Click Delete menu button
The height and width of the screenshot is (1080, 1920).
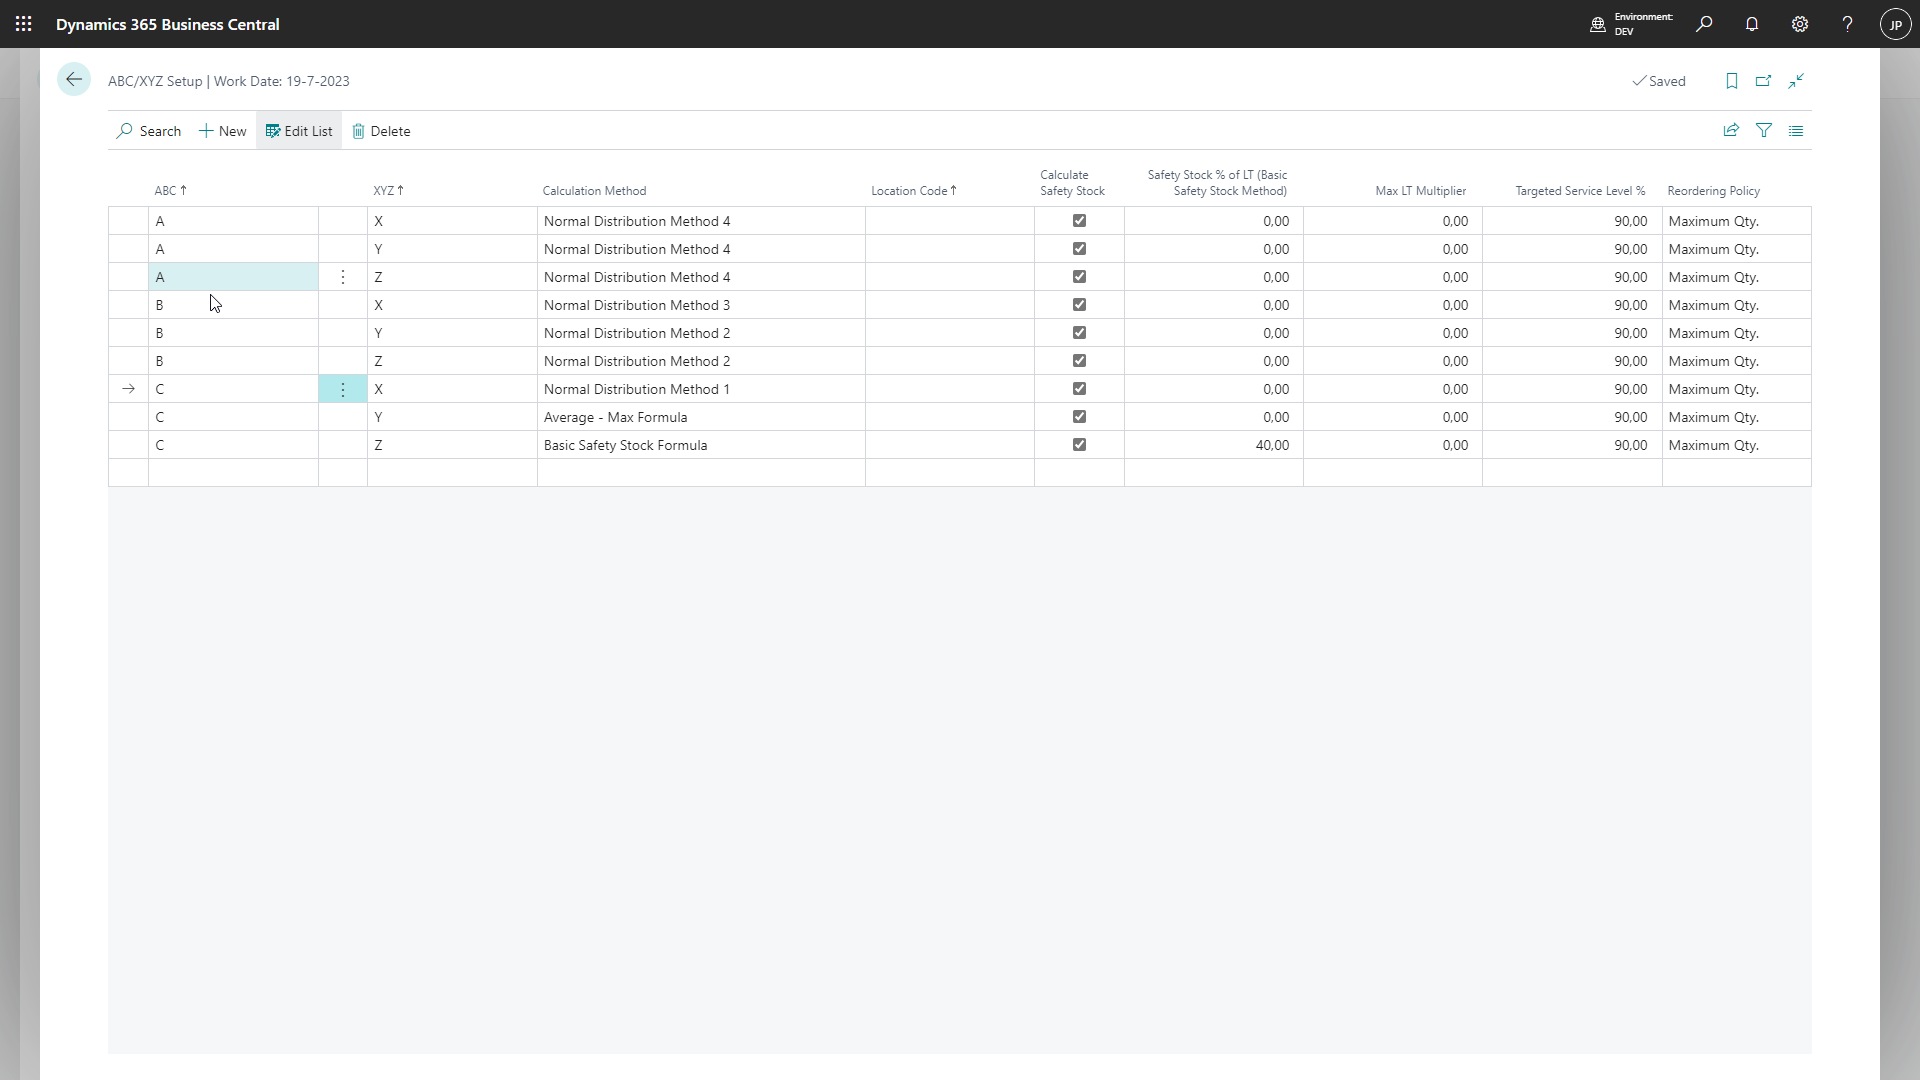[x=381, y=131]
